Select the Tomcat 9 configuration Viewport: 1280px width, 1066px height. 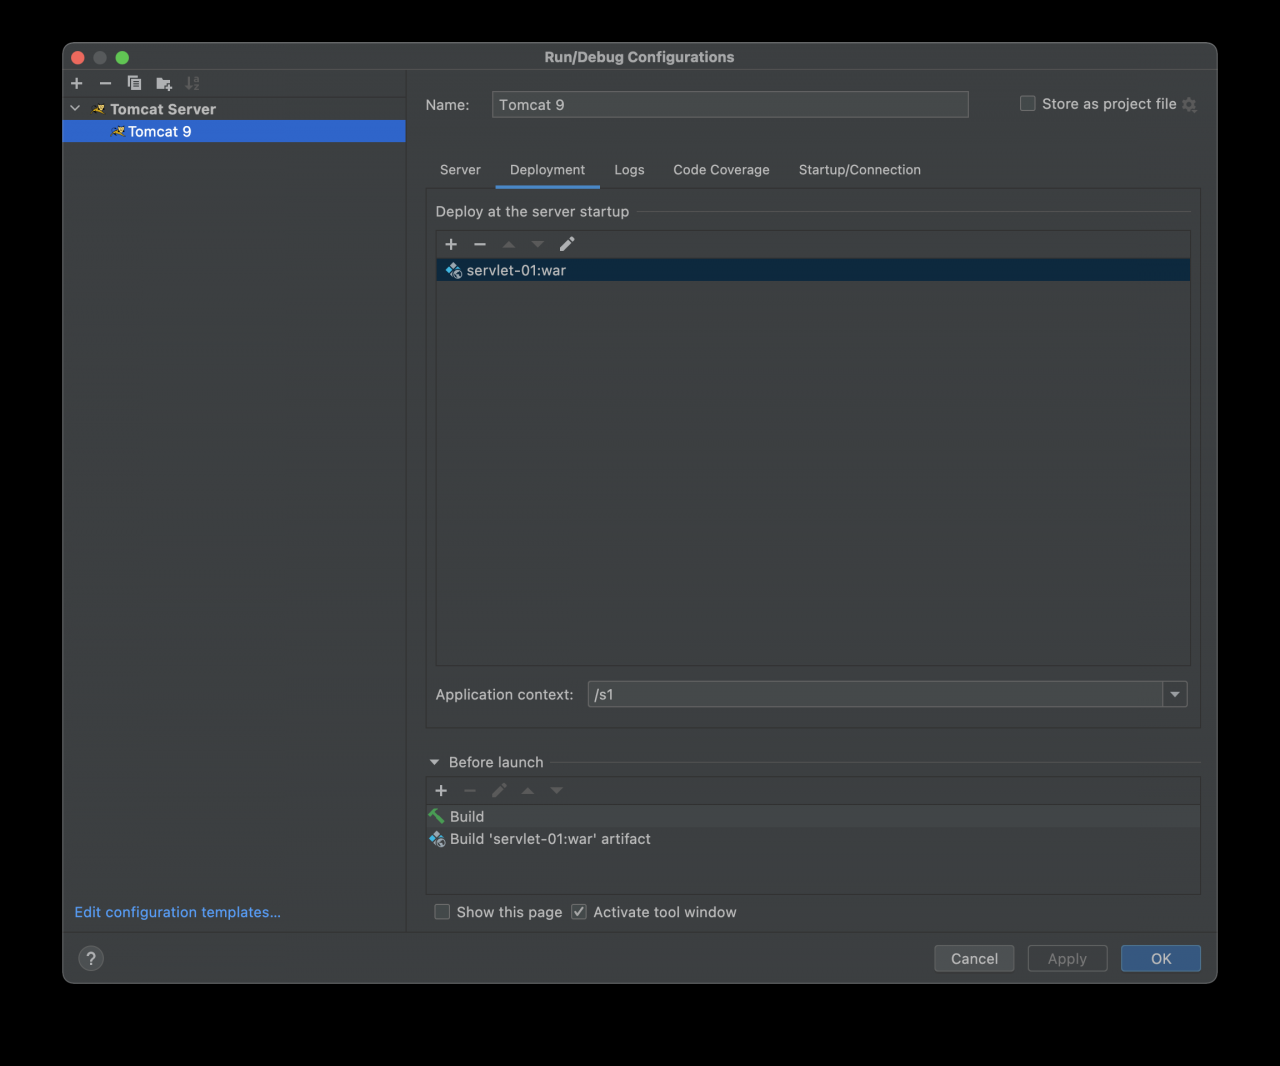234,131
